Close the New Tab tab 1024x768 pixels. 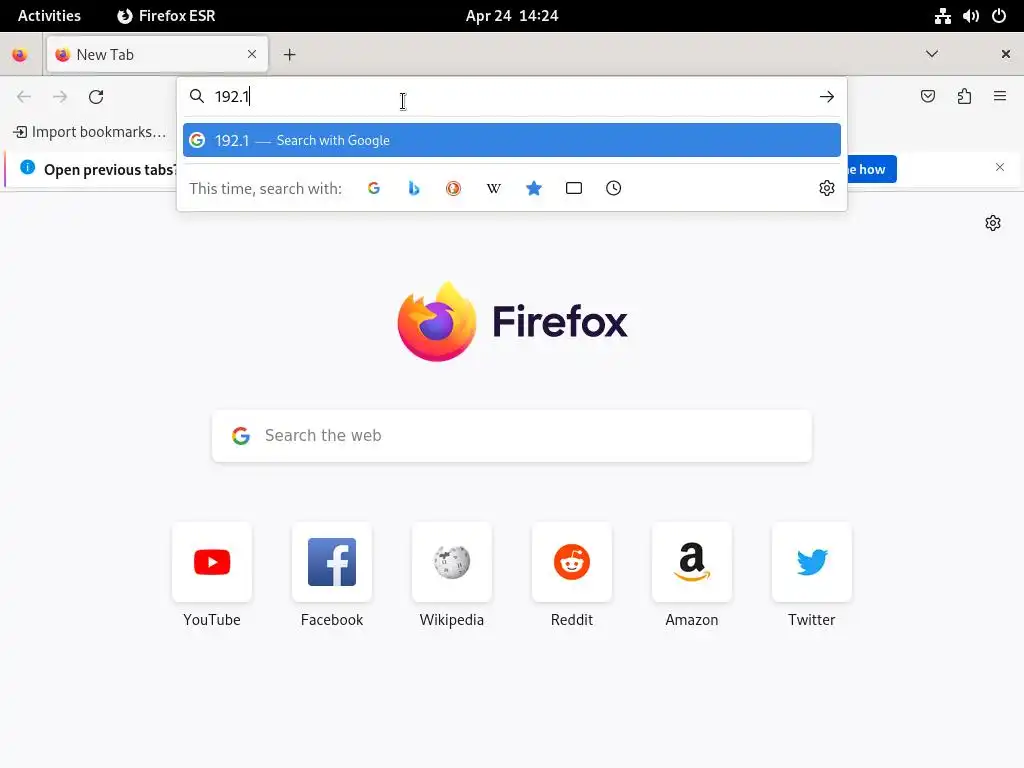click(252, 54)
